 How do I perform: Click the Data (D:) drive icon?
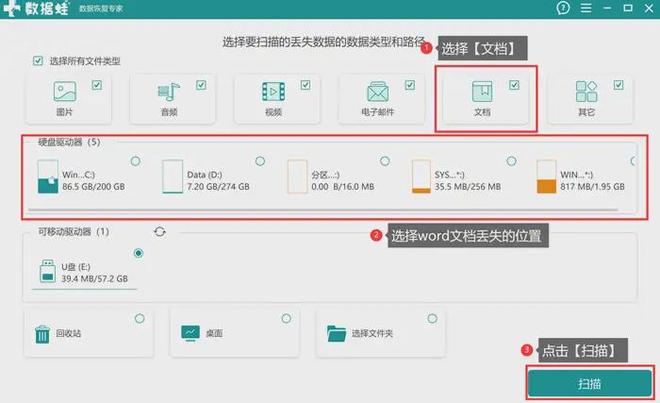tap(173, 176)
